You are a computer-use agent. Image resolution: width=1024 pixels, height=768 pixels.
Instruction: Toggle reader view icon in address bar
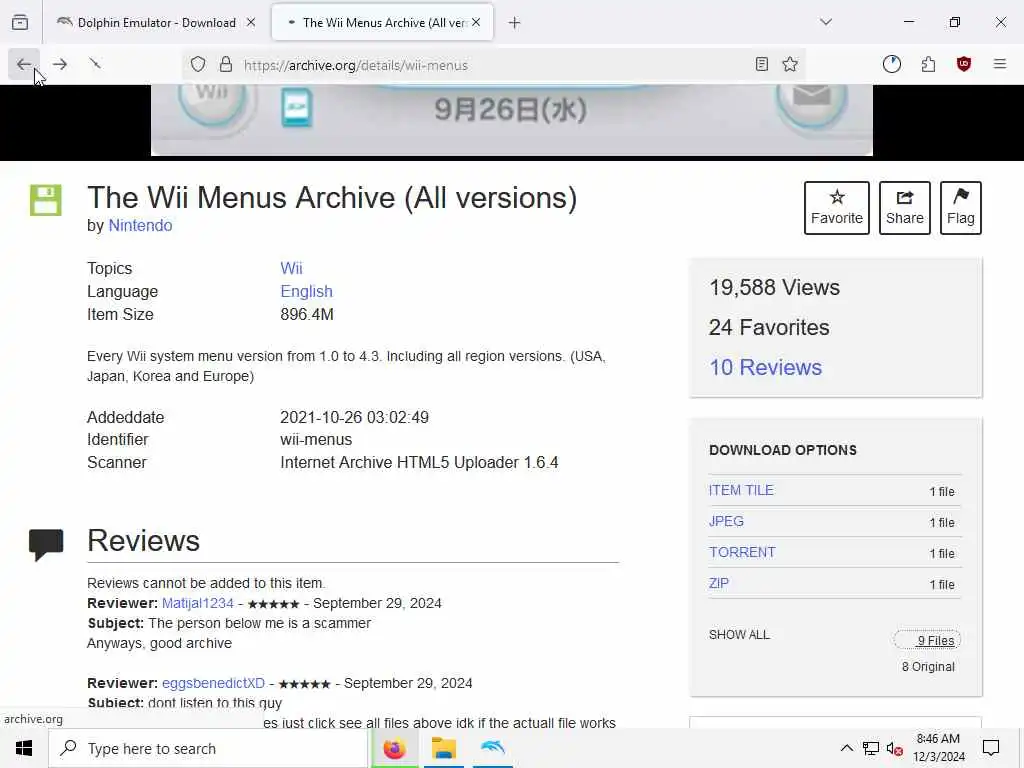coord(761,65)
